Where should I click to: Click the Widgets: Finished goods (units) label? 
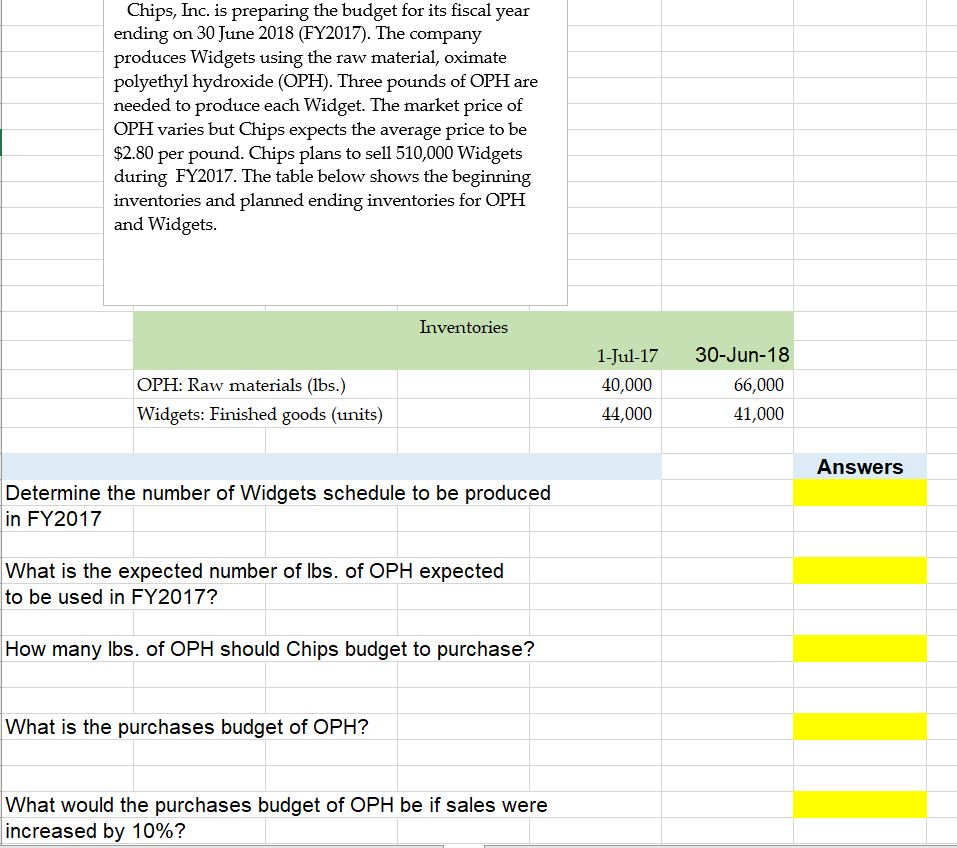[259, 414]
